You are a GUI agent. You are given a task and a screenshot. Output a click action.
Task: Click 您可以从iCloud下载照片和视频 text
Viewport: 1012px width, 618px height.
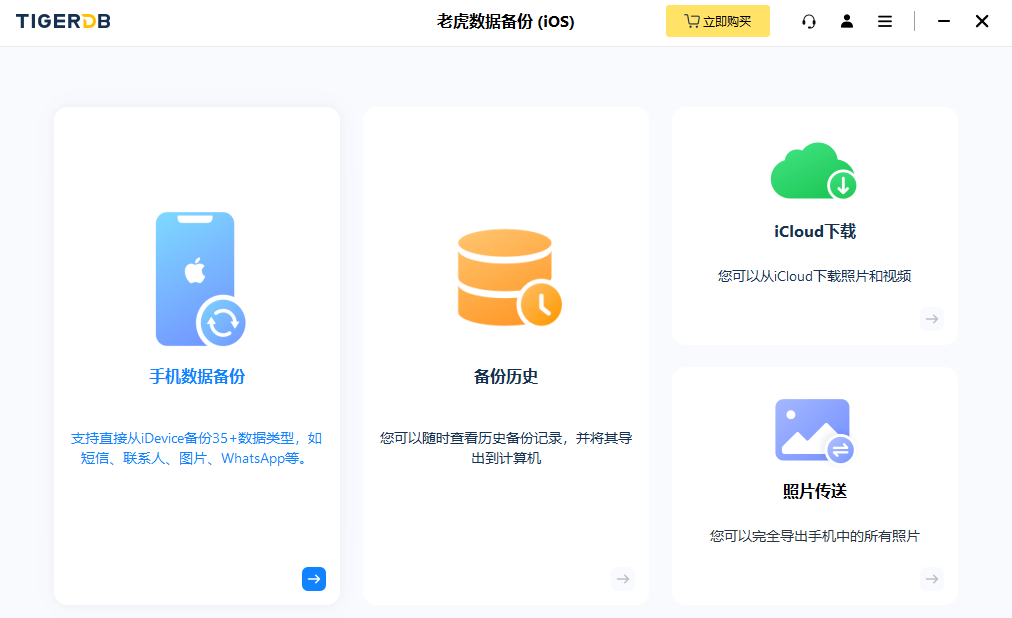pos(815,276)
